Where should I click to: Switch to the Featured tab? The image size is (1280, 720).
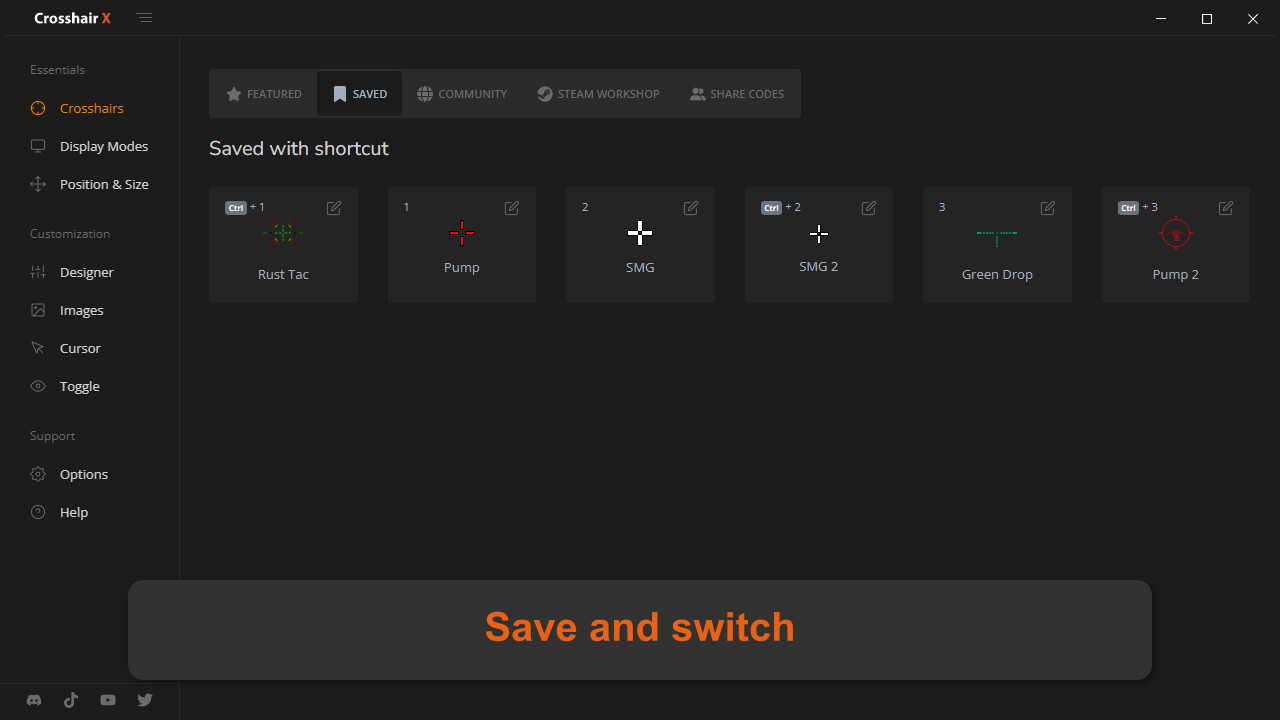click(x=264, y=94)
